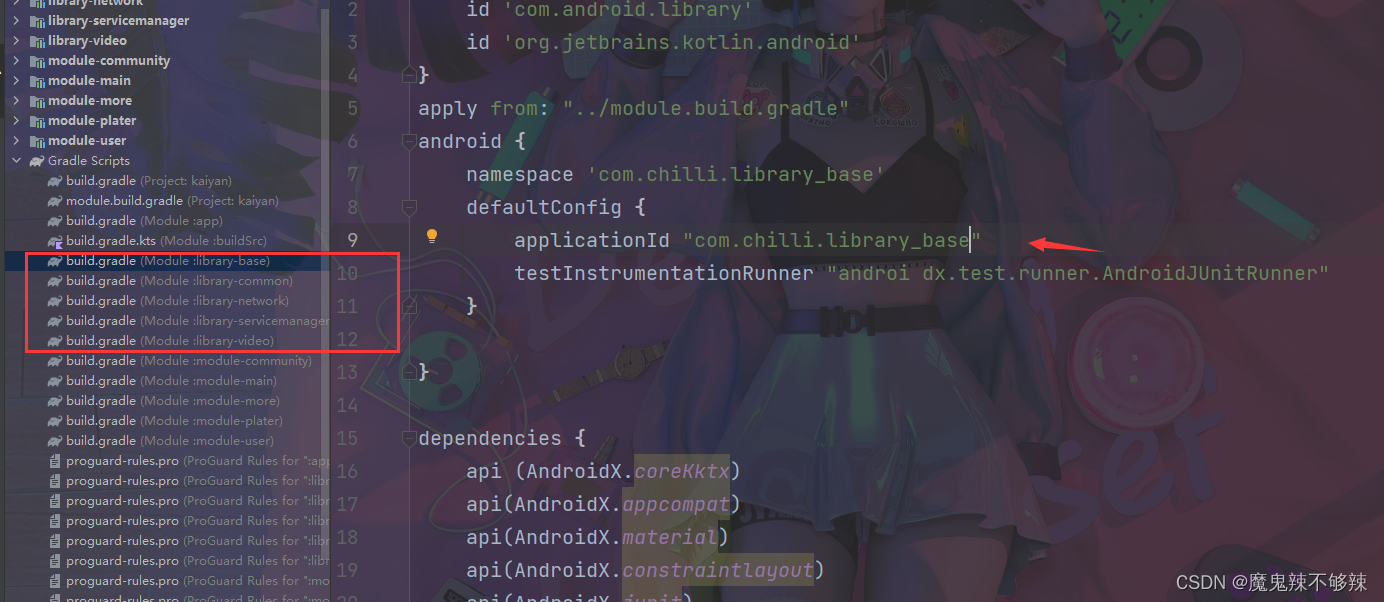Click the file icon of proguard-rules.pro for ":app"
The height and width of the screenshot is (602, 1384).
[55, 460]
